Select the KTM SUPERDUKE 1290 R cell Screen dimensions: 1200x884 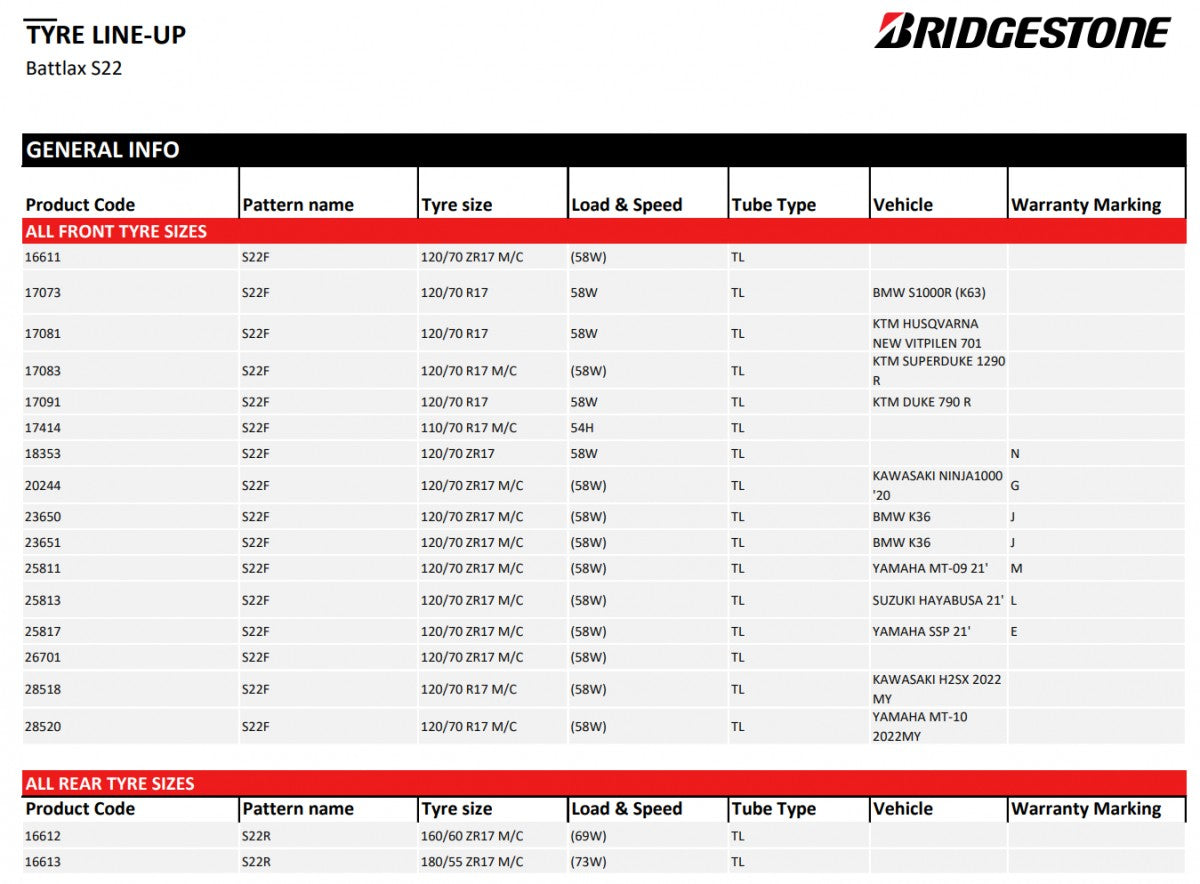[x=938, y=371]
